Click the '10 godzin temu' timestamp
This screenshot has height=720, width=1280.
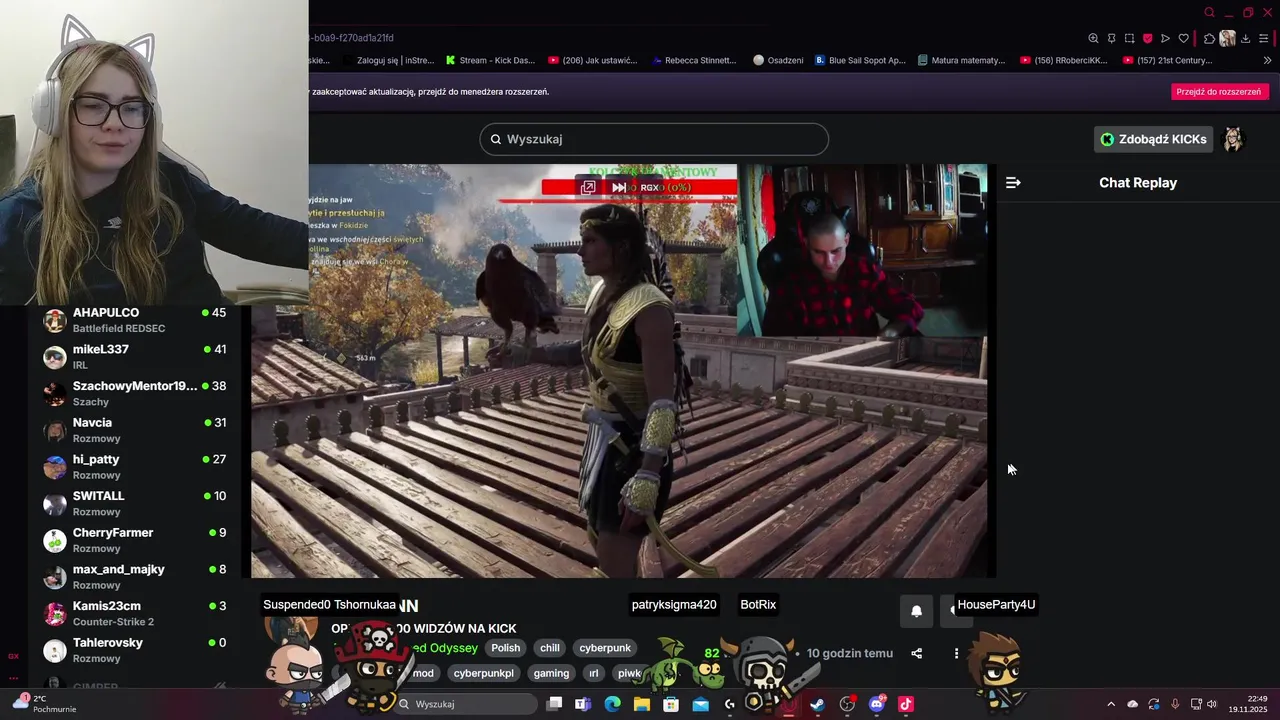pyautogui.click(x=850, y=653)
